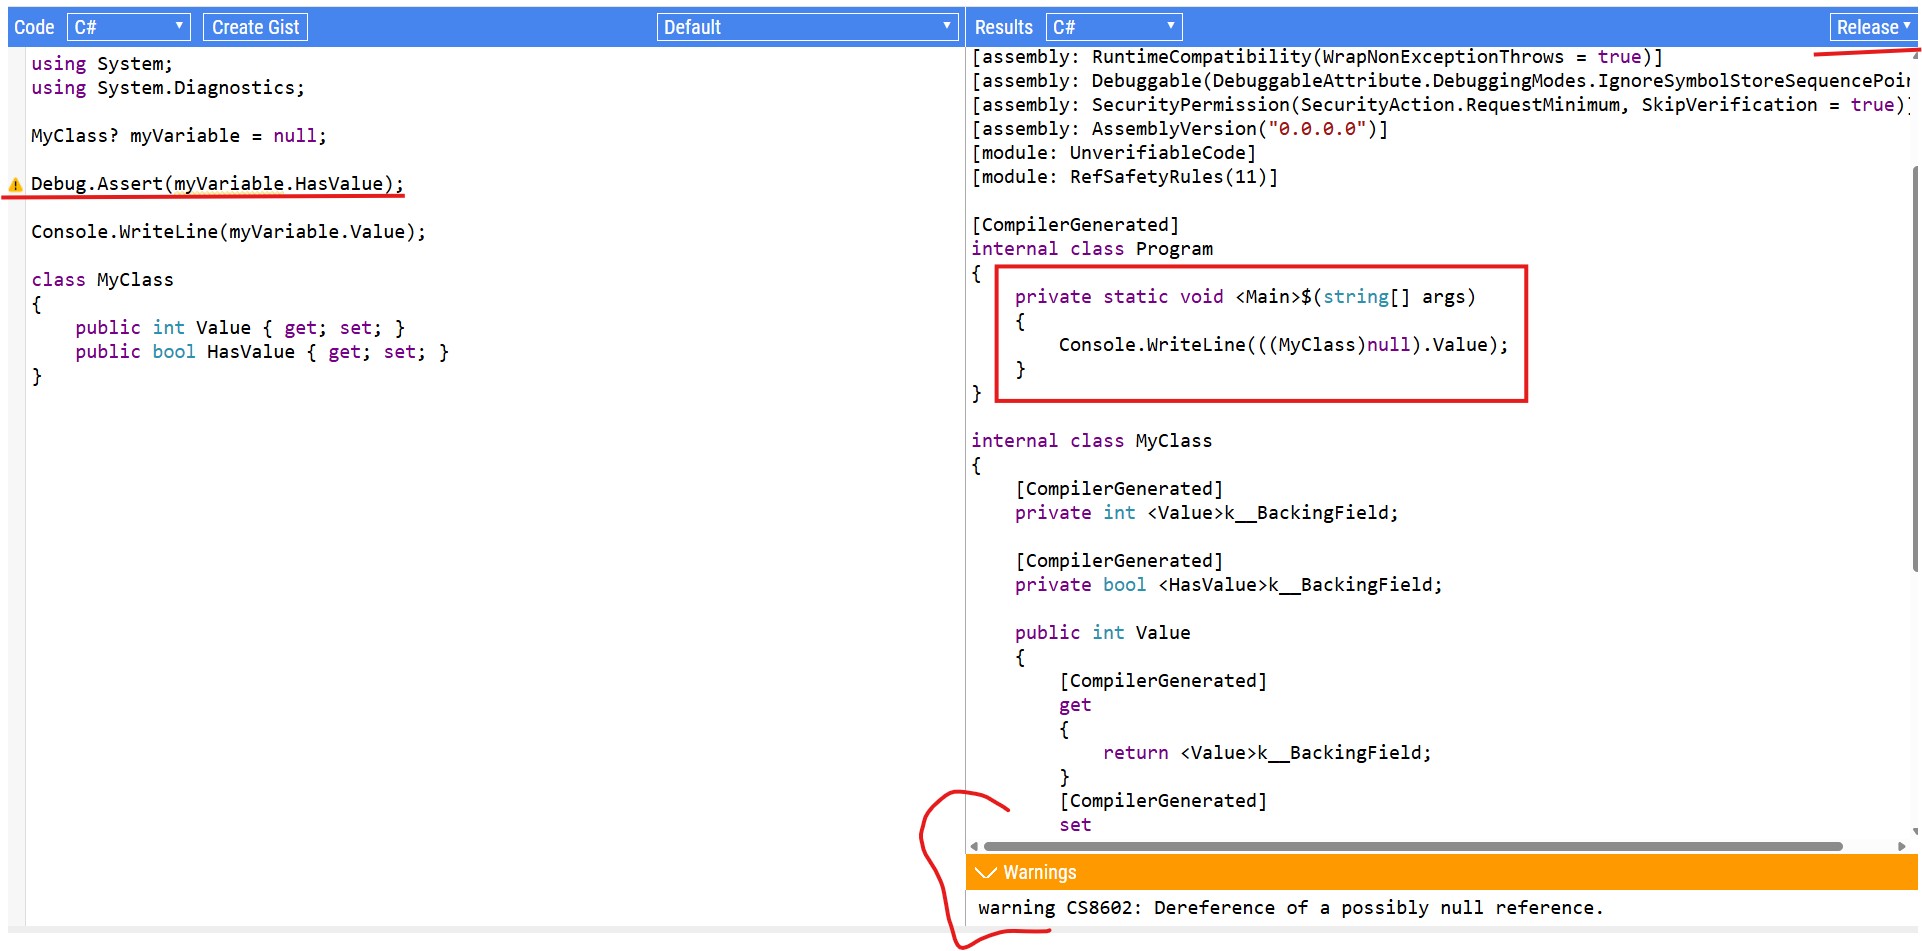This screenshot has width=1922, height=951.
Task: Click the warning triangle icon beside Debug.Assert
Action: (15, 185)
